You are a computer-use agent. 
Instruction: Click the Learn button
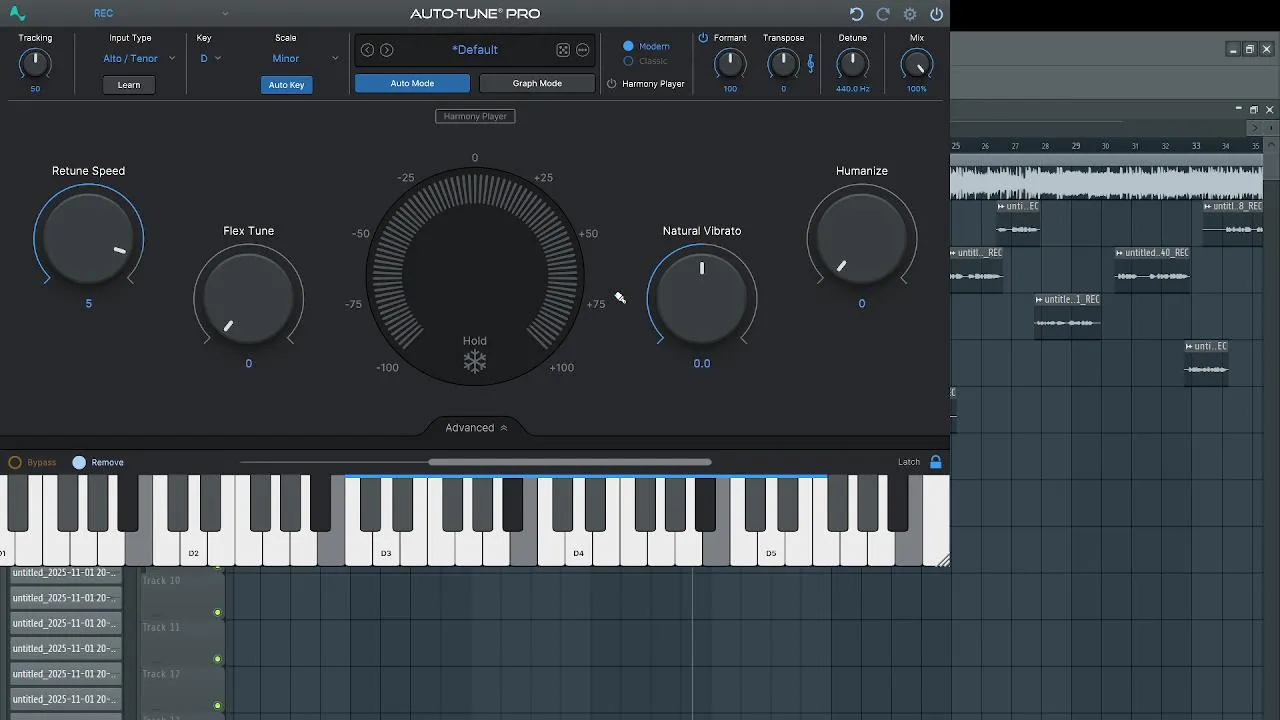pos(129,85)
